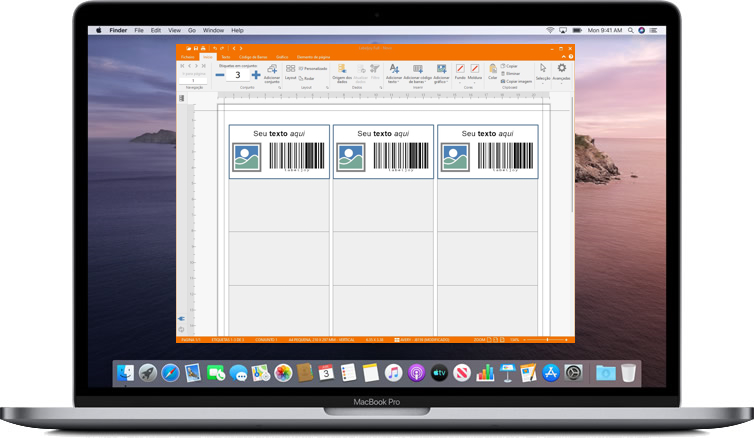Open Adicionar texto dropdown

tap(394, 74)
